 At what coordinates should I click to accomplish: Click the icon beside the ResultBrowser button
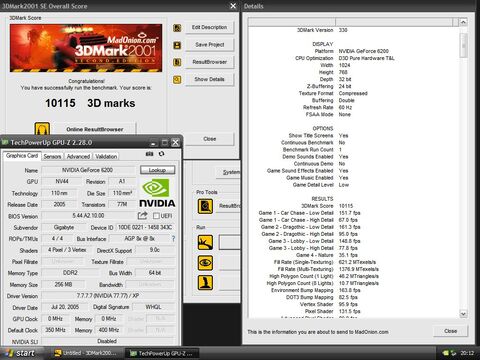(x=177, y=62)
